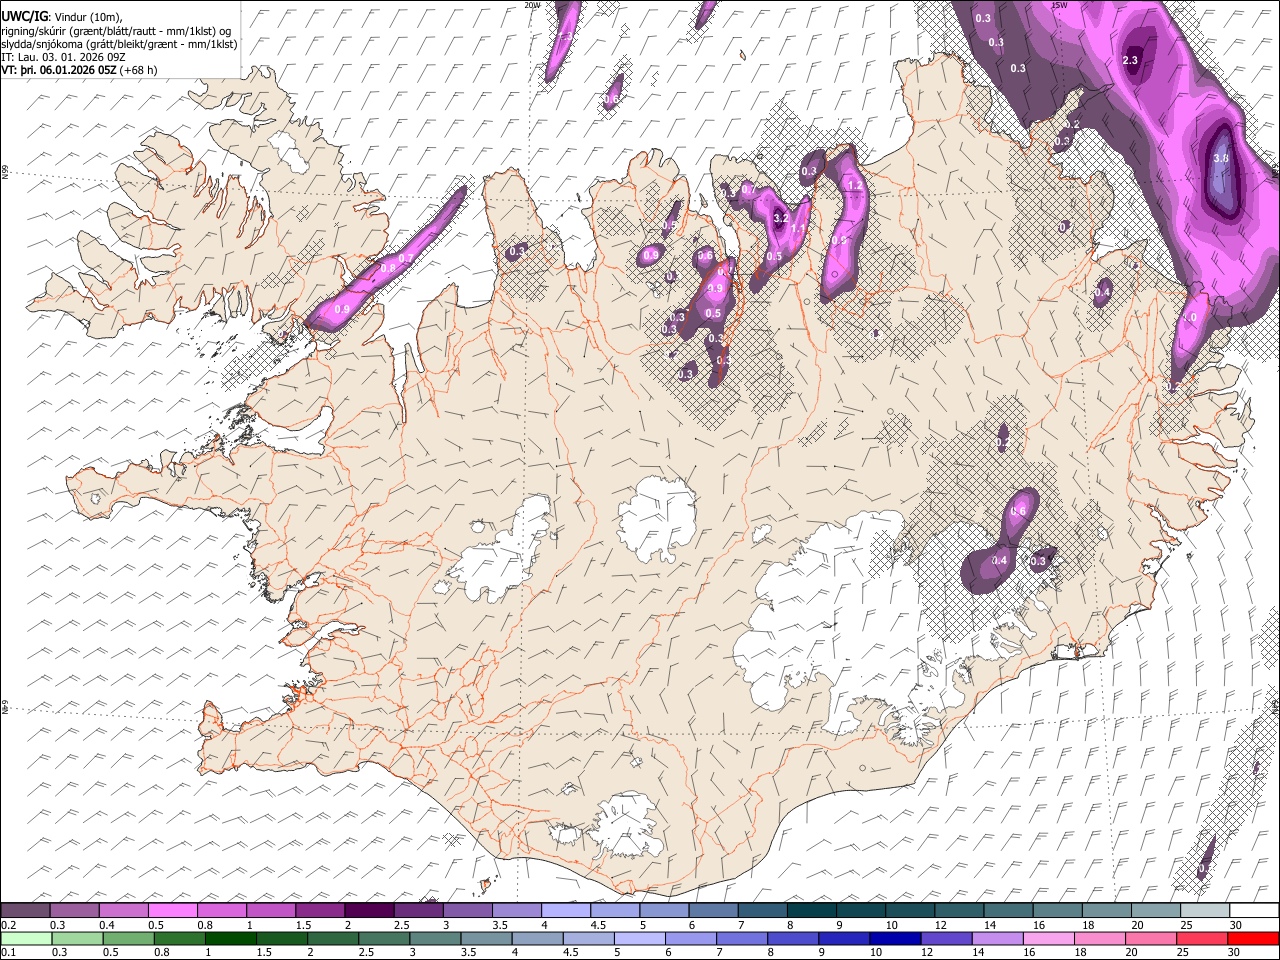Pick the rain-scale 3 grey-green swatch
Image resolution: width=1280 pixels, height=960 pixels.
point(436,938)
